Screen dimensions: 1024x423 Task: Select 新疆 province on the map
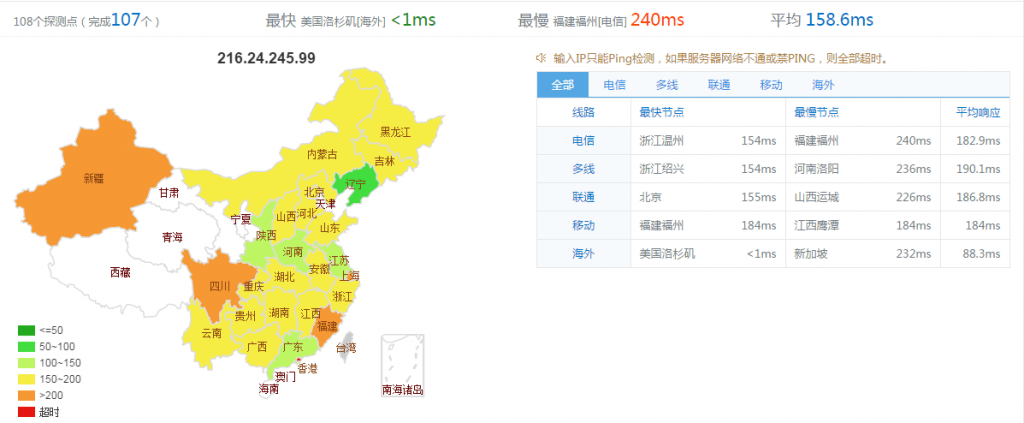pos(94,177)
